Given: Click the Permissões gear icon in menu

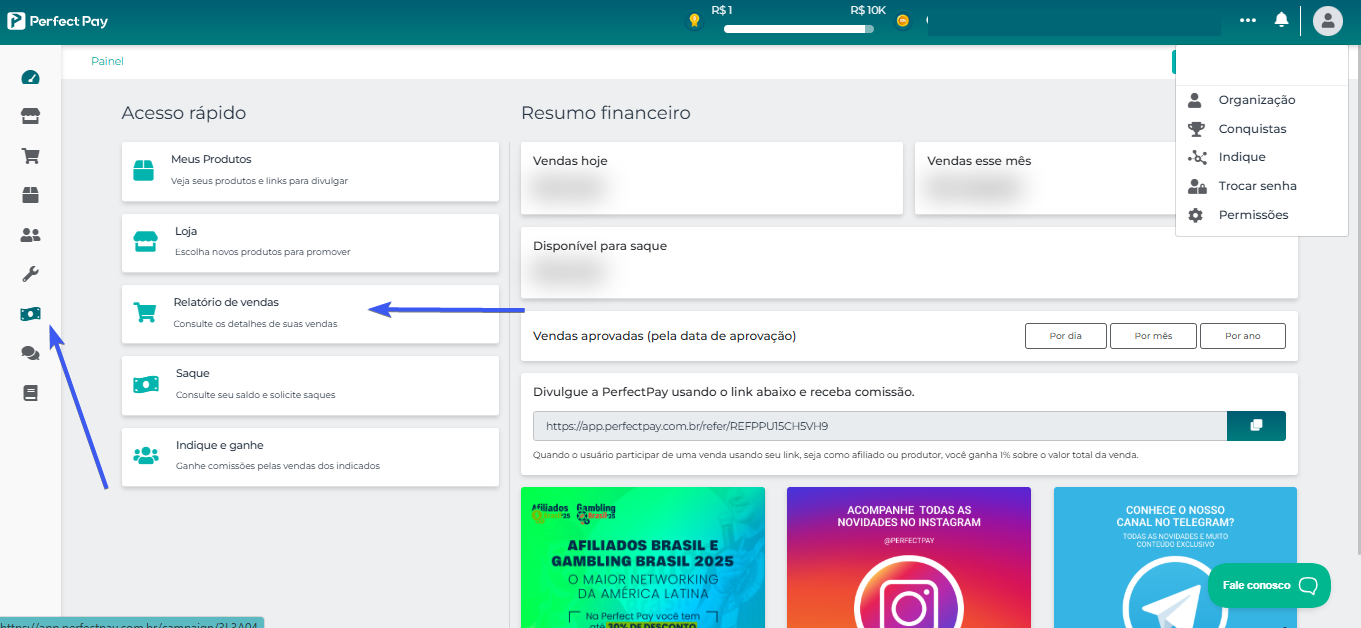Looking at the screenshot, I should (1195, 215).
